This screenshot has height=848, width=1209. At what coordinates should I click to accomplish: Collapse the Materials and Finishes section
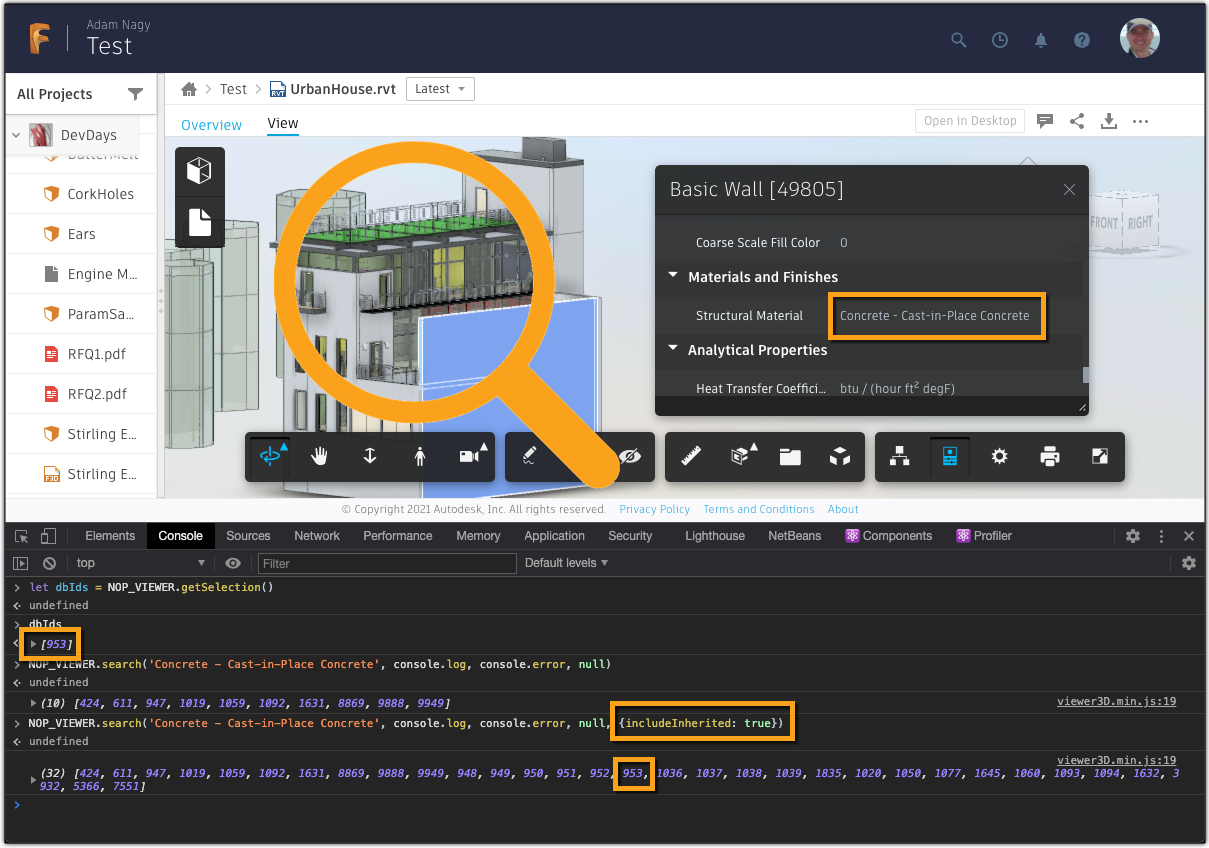(x=673, y=277)
